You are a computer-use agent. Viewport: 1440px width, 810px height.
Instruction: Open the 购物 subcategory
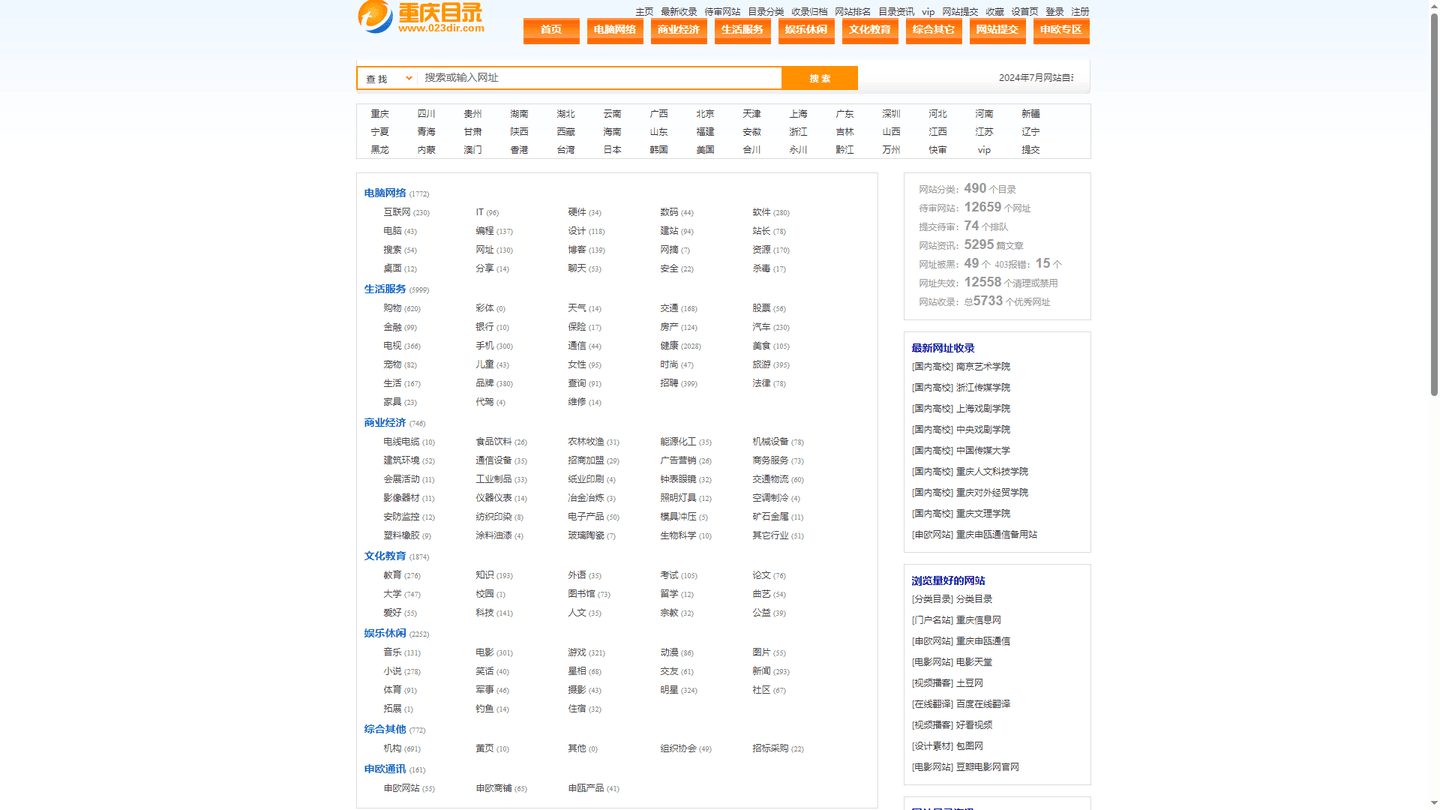click(392, 309)
